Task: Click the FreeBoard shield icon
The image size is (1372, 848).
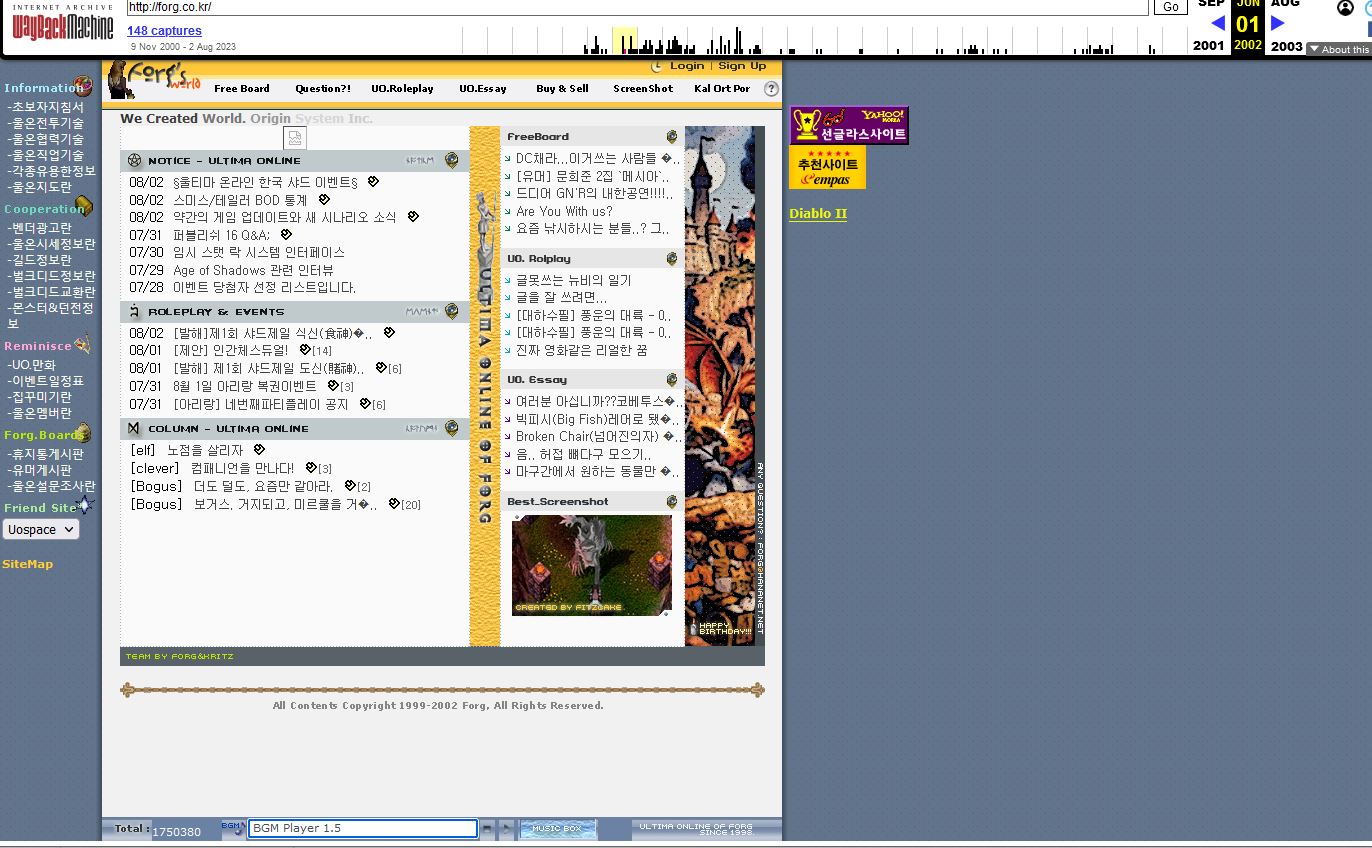Action: tap(672, 137)
